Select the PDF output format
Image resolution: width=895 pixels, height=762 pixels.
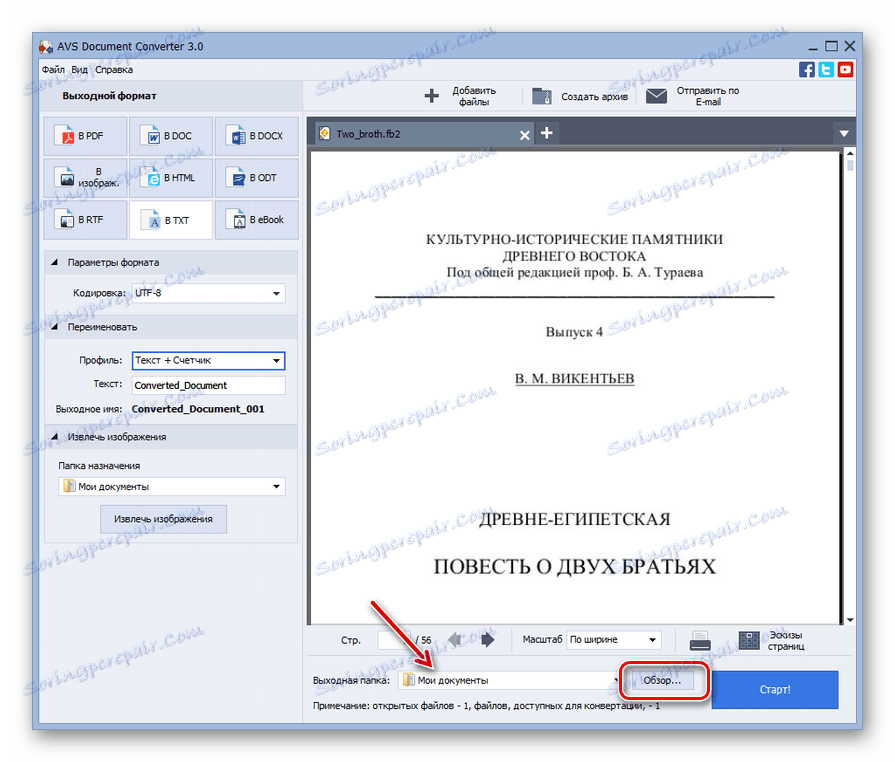coord(85,136)
